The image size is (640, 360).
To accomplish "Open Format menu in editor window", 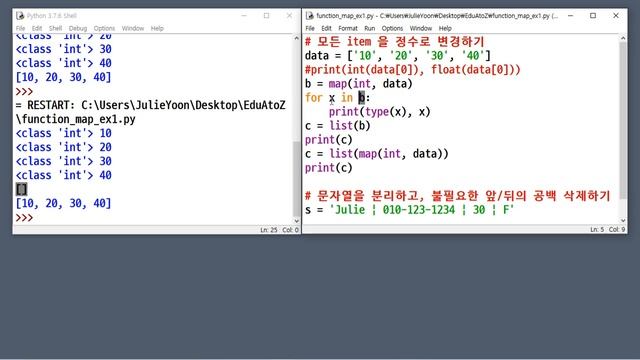I will 348,28.
